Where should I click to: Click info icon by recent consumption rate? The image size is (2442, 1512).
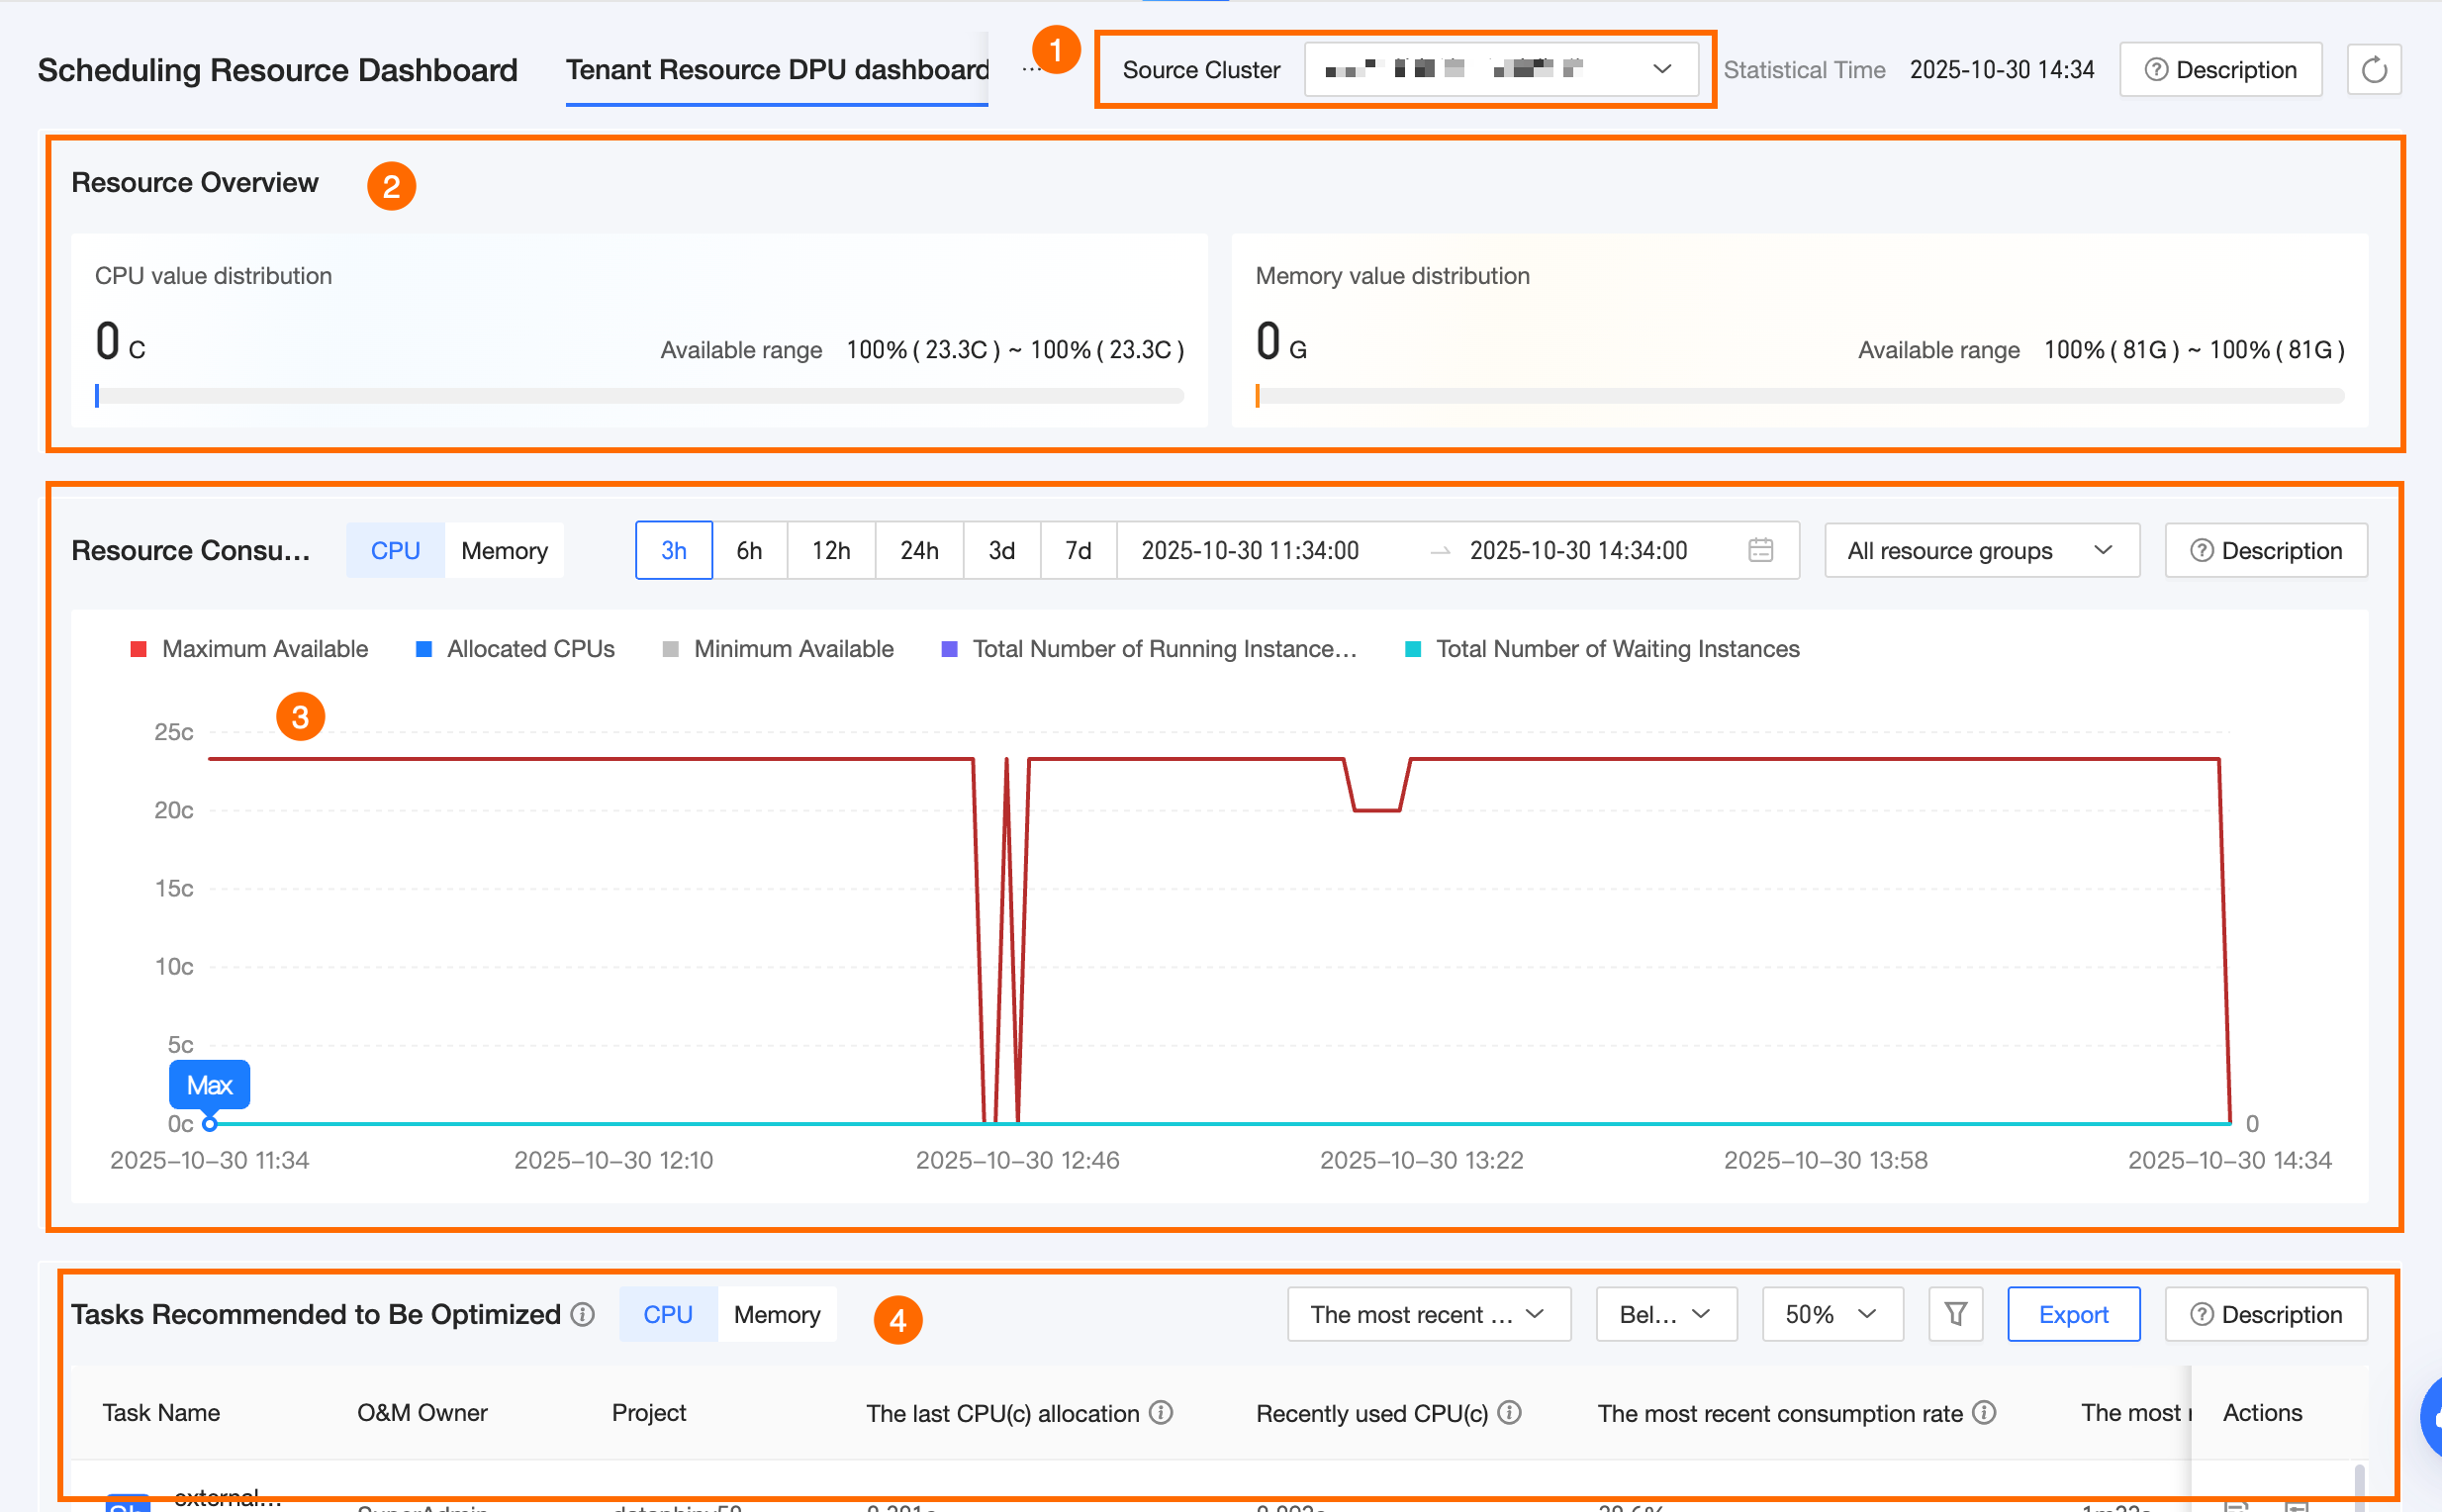click(1985, 1412)
